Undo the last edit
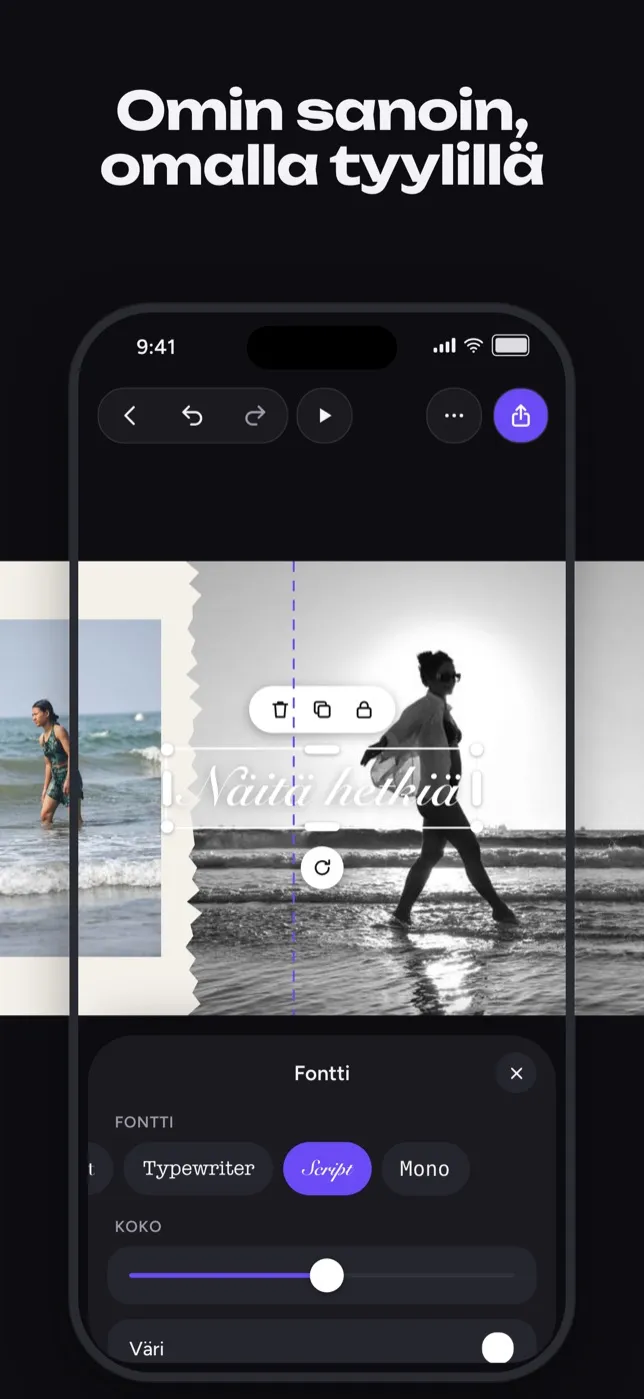Screen dimensions: 644x1399 click(x=192, y=416)
